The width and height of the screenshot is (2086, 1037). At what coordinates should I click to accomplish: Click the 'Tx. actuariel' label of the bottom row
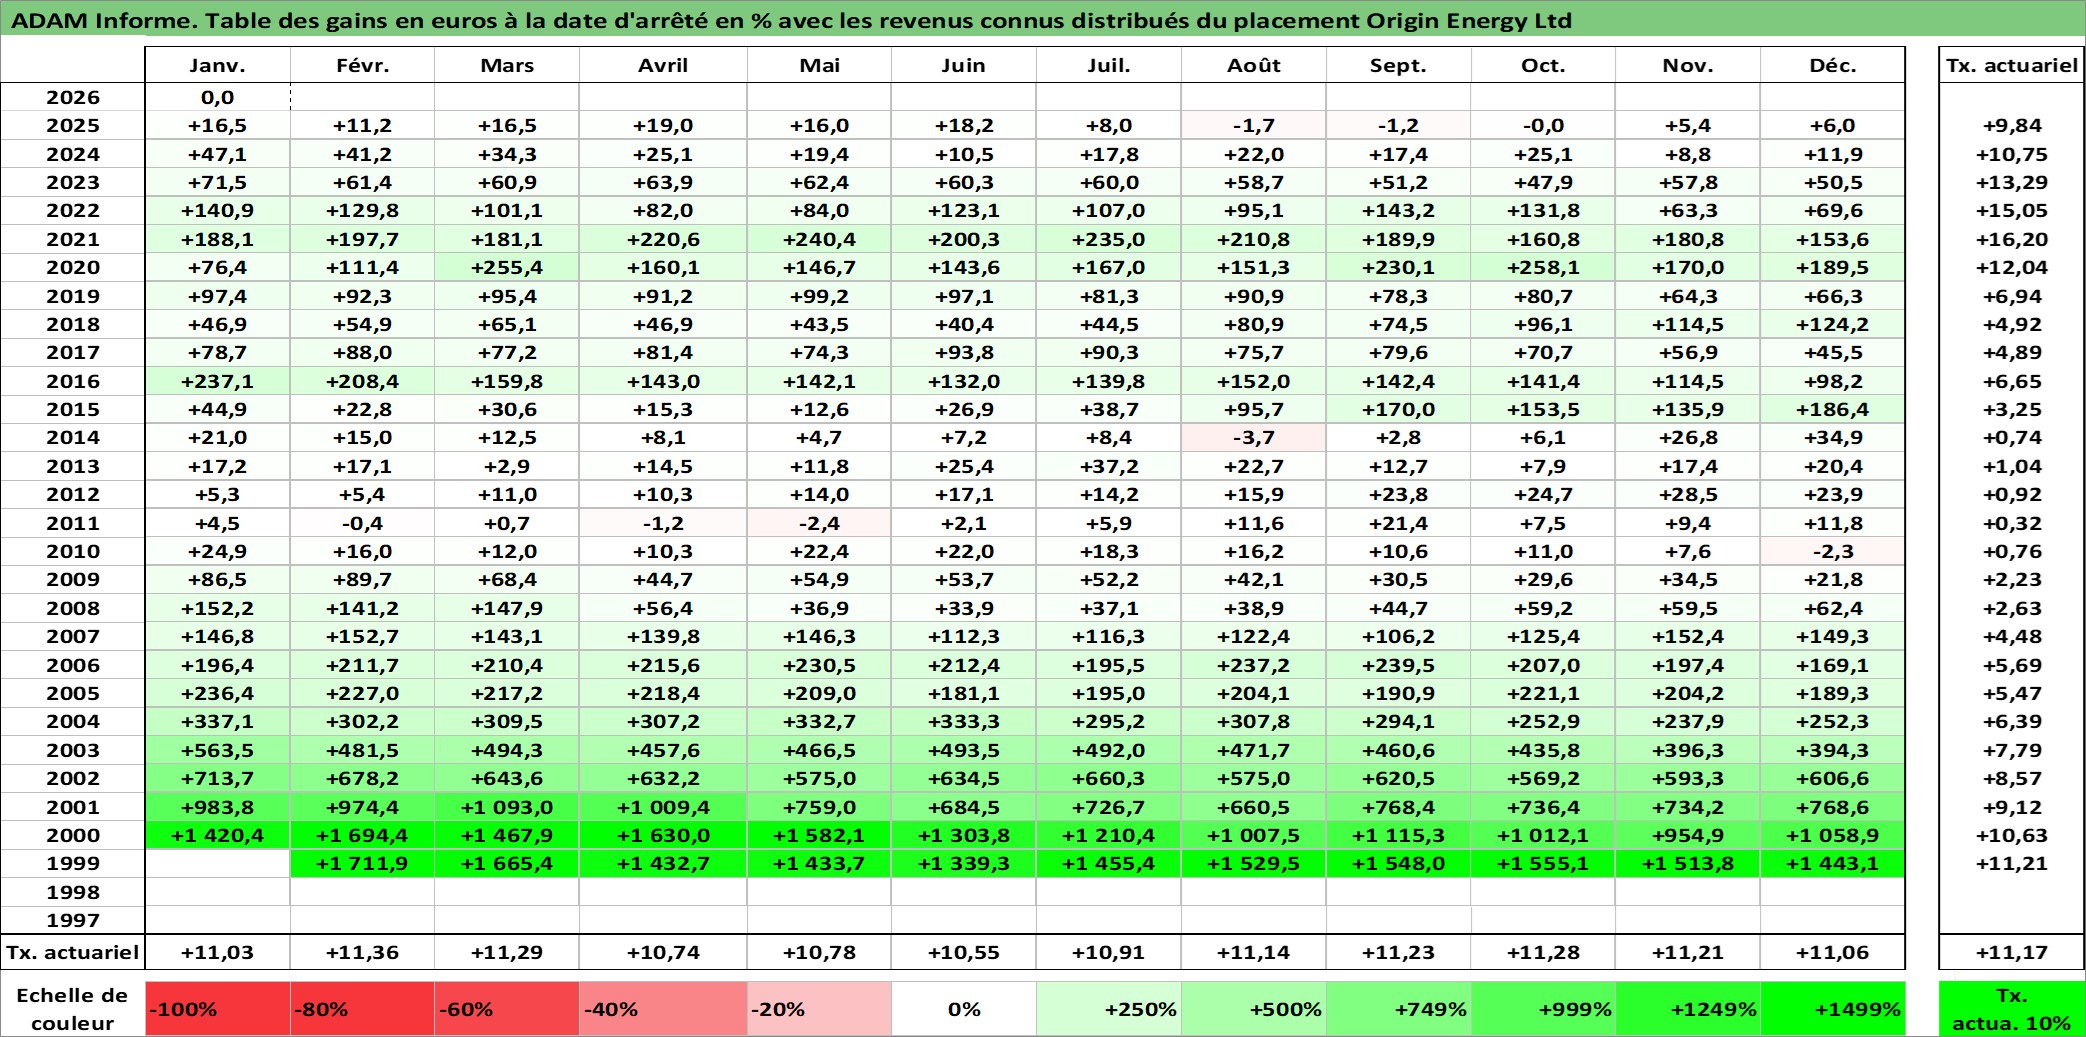pos(73,952)
